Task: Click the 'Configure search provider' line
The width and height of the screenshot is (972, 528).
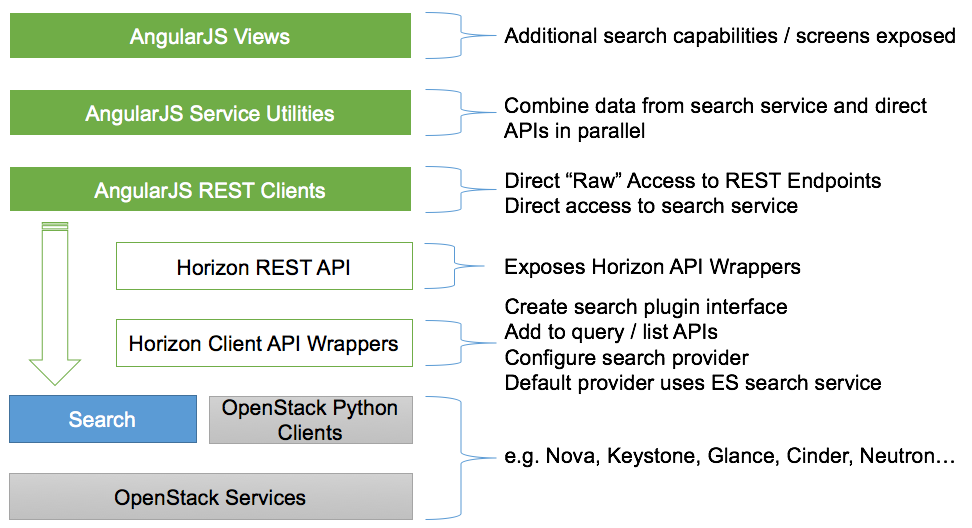Action: pyautogui.click(x=626, y=357)
